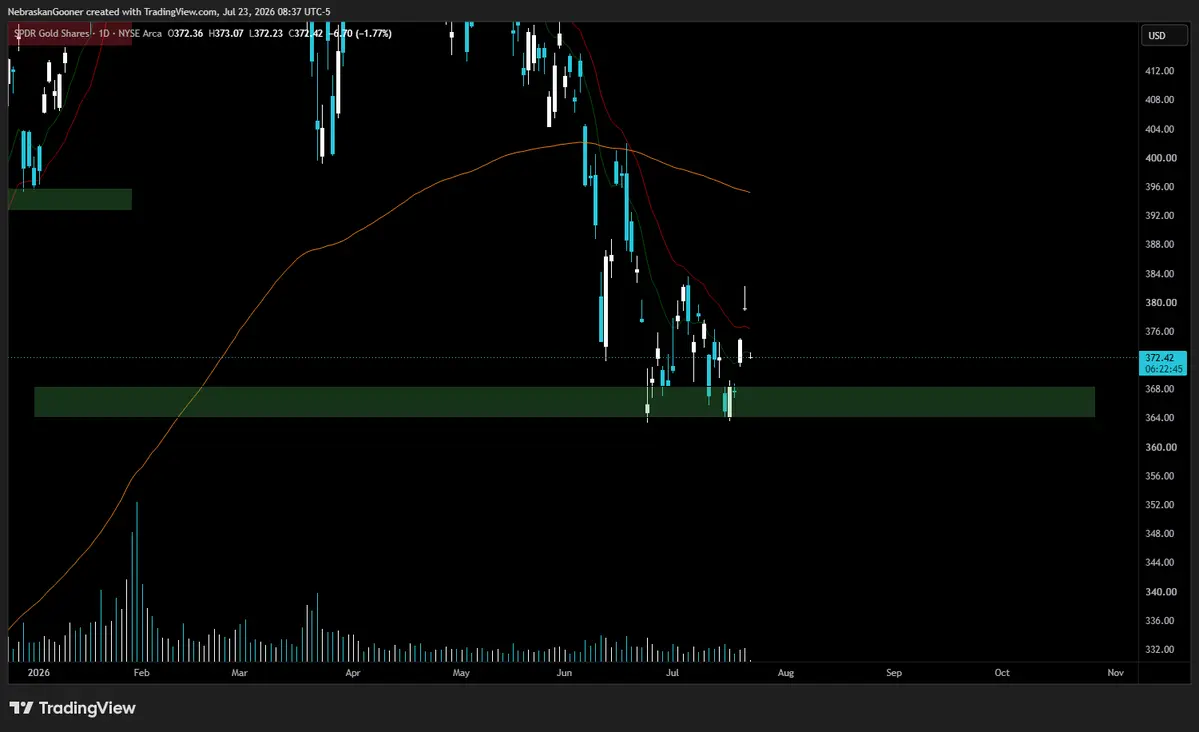Click the bar countdown 06:22:45
The width and height of the screenshot is (1199, 732).
1163,369
